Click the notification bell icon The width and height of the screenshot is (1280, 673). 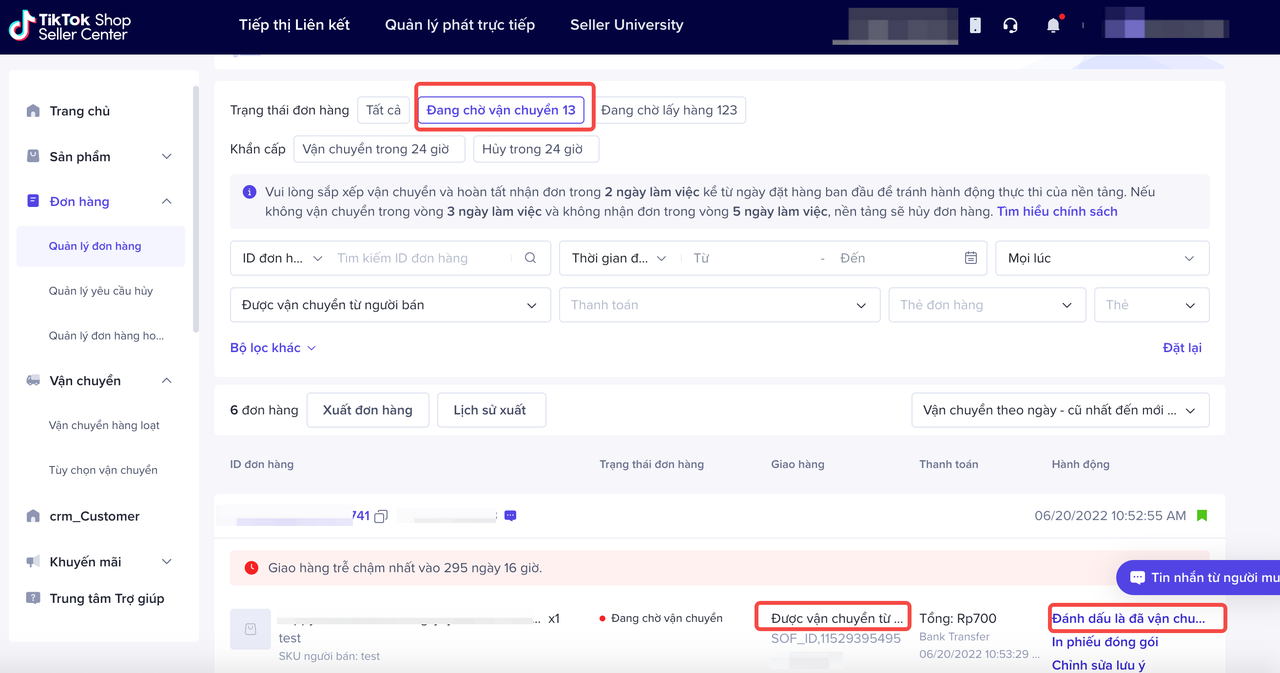(x=1053, y=26)
